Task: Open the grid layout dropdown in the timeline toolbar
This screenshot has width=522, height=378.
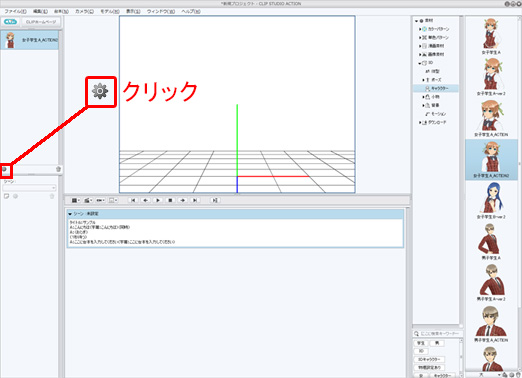Action: click(76, 200)
